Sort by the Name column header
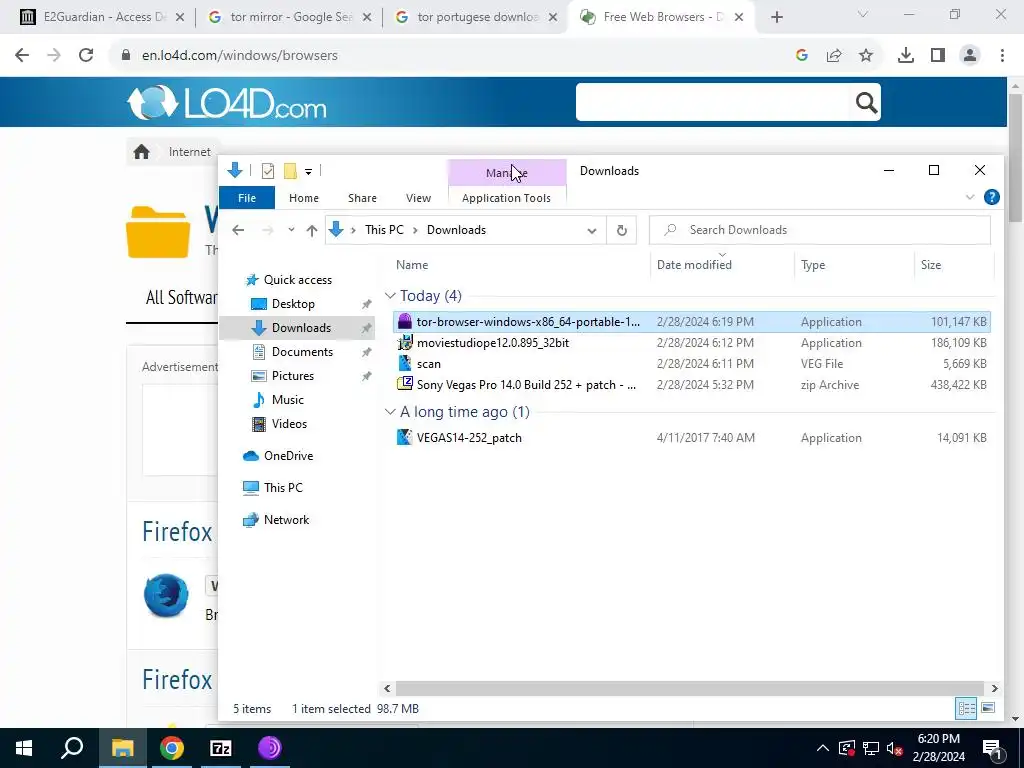The image size is (1024, 768). (x=412, y=264)
